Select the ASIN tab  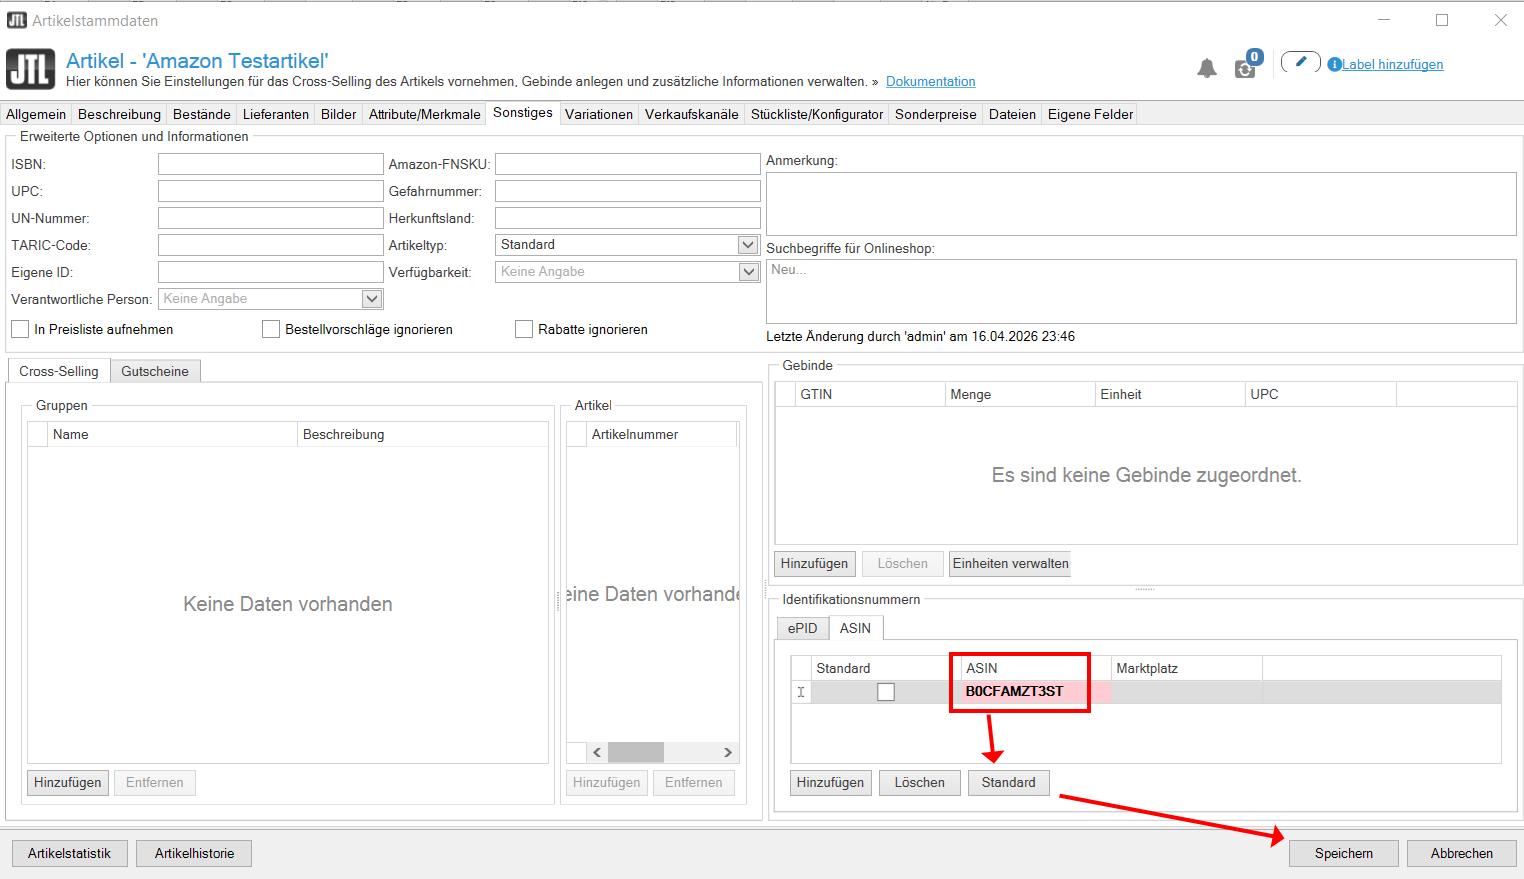(x=855, y=628)
